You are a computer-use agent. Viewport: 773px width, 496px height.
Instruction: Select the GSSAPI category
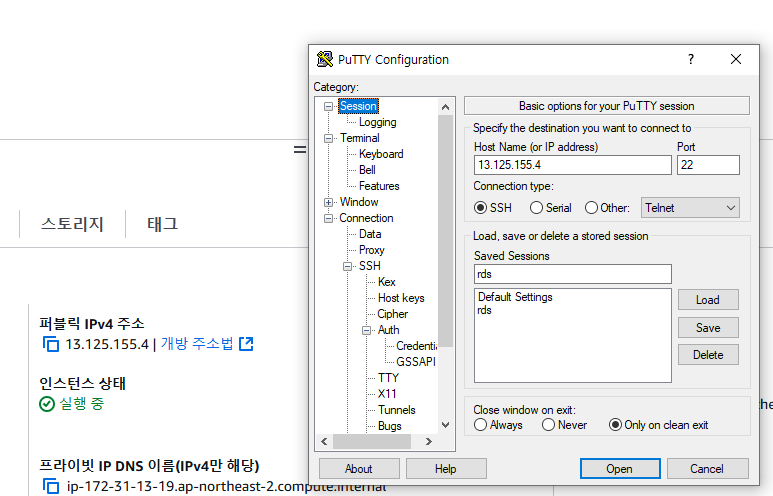tap(416, 361)
